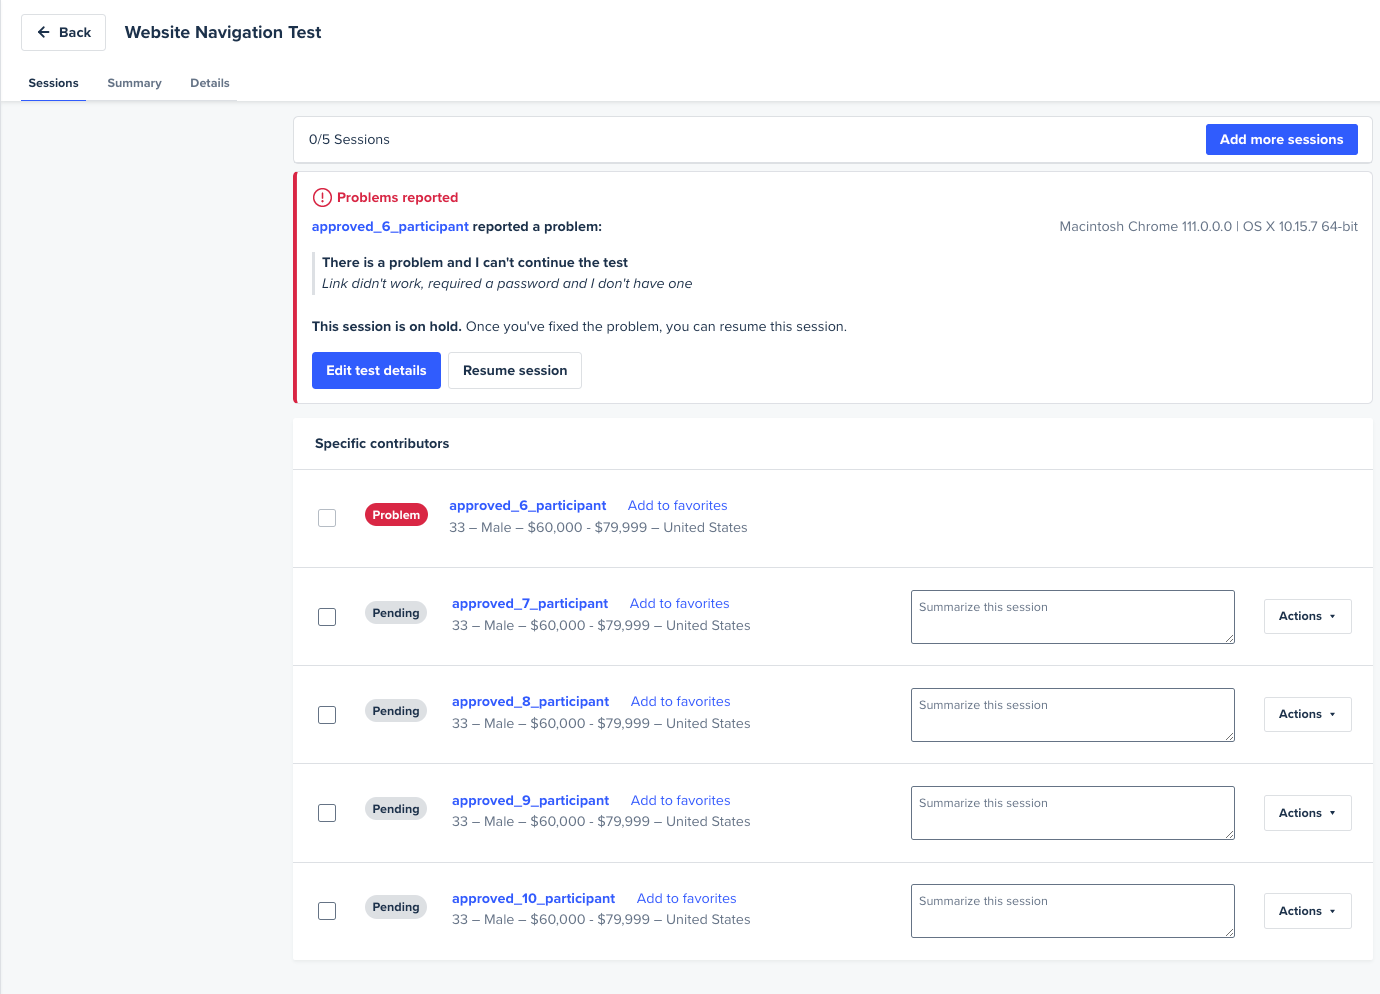1380x994 pixels.
Task: Switch to the Summary tab
Action: pyautogui.click(x=134, y=83)
